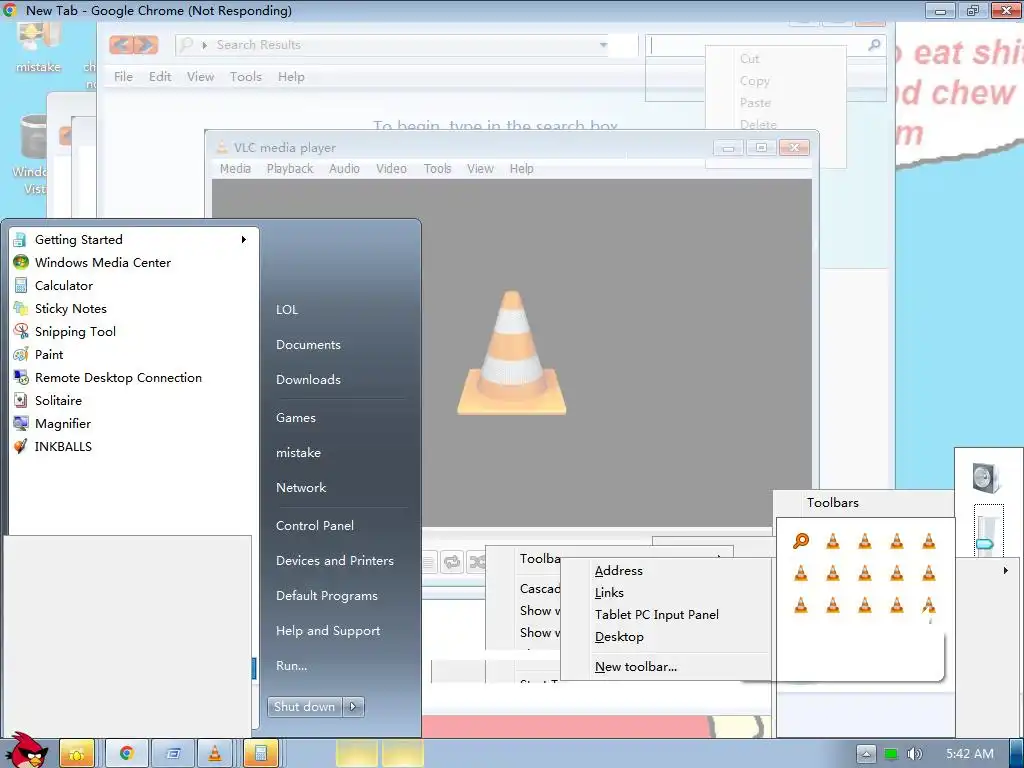Open Control Panel from the Start menu
The height and width of the screenshot is (768, 1024).
[x=315, y=526]
